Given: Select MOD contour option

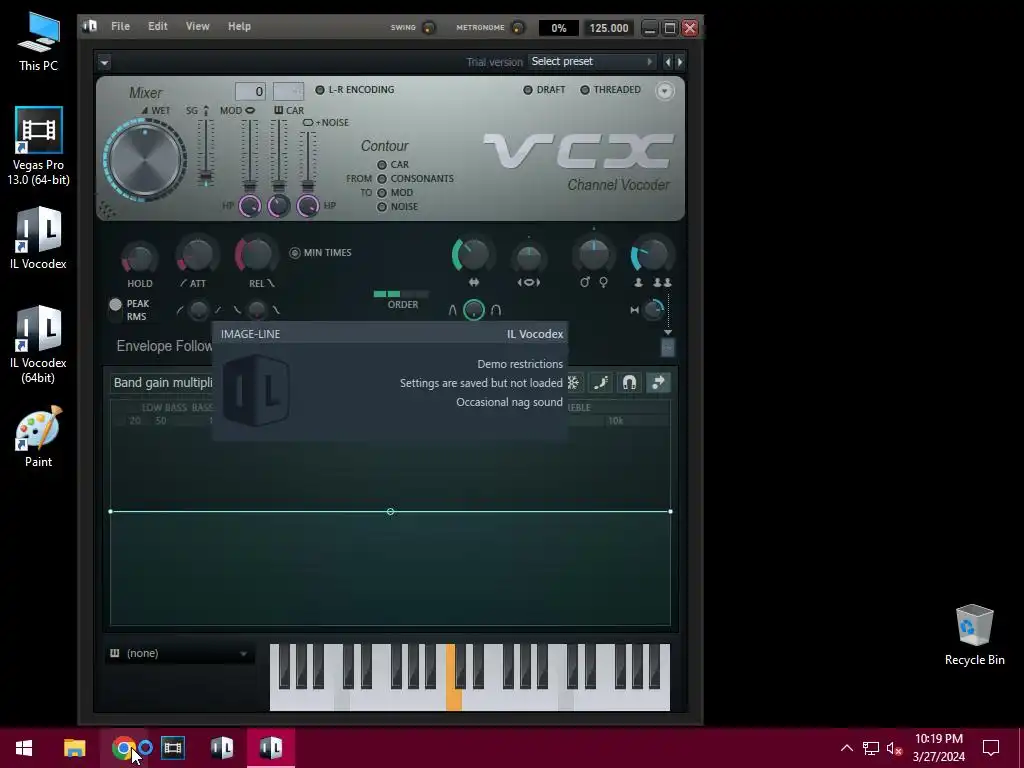Looking at the screenshot, I should (382, 193).
